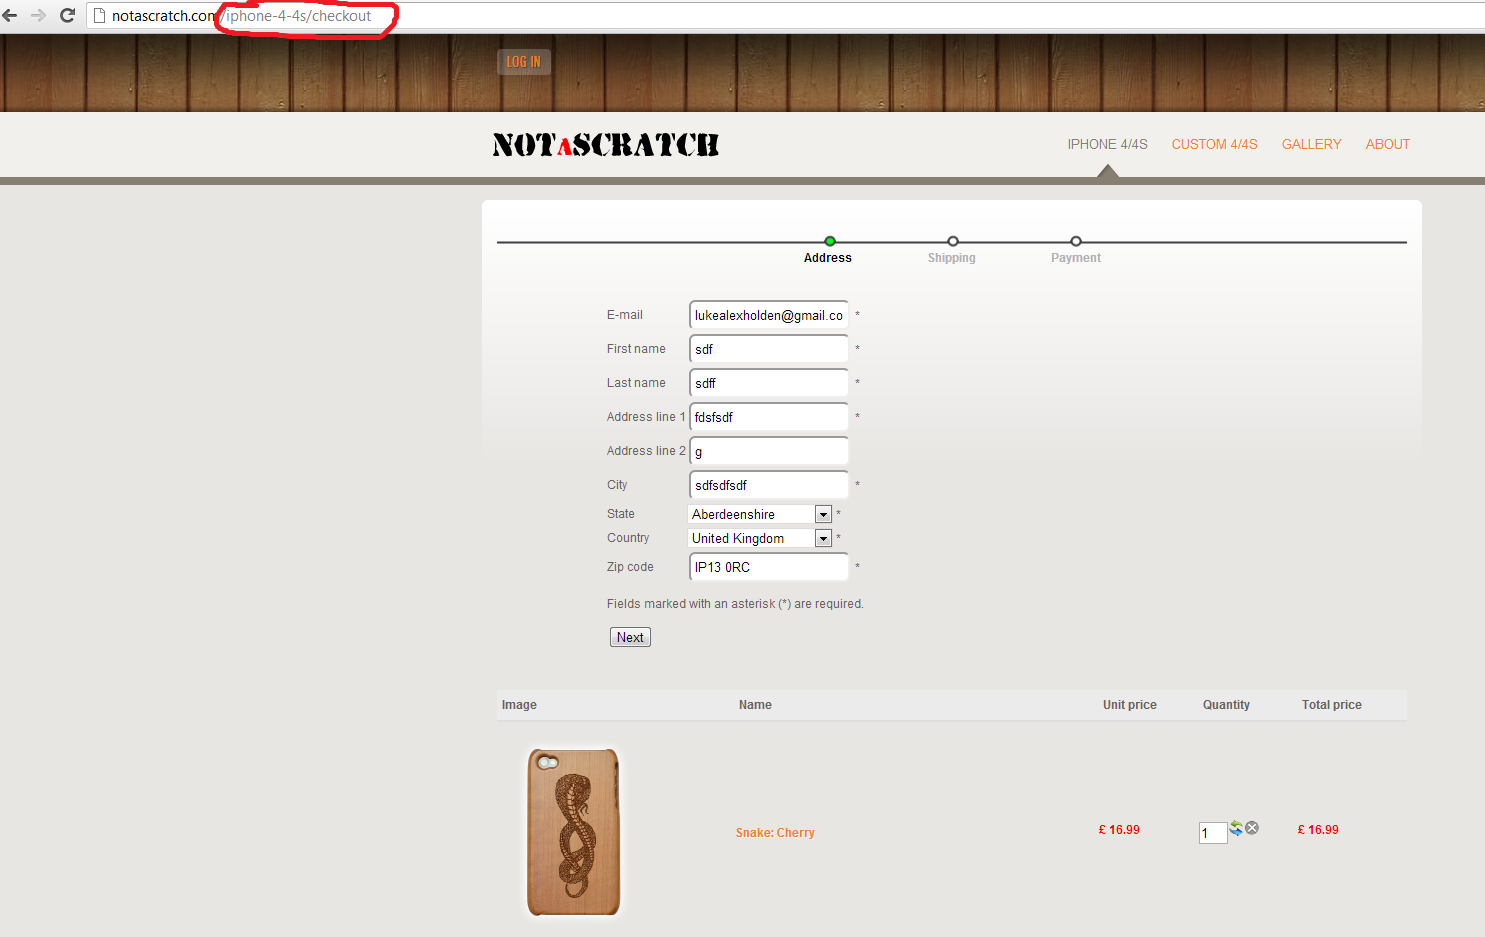Go back using the browser back arrow

tap(10, 16)
